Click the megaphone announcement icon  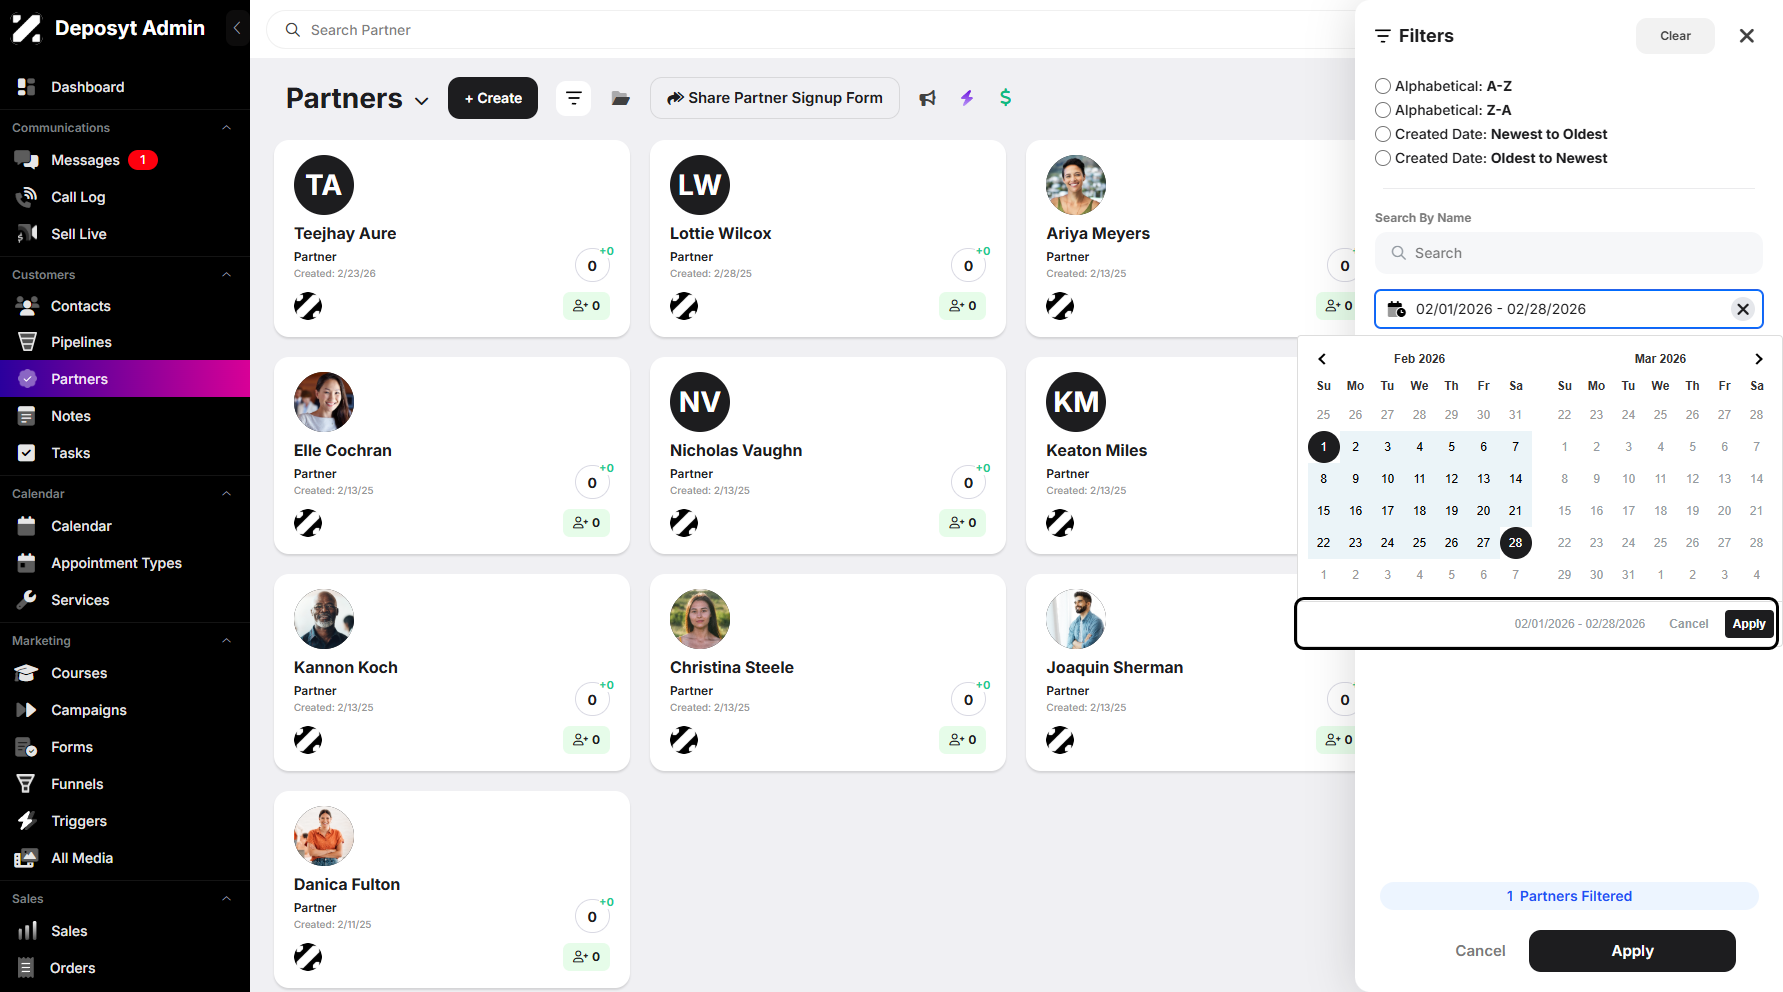pyautogui.click(x=928, y=98)
